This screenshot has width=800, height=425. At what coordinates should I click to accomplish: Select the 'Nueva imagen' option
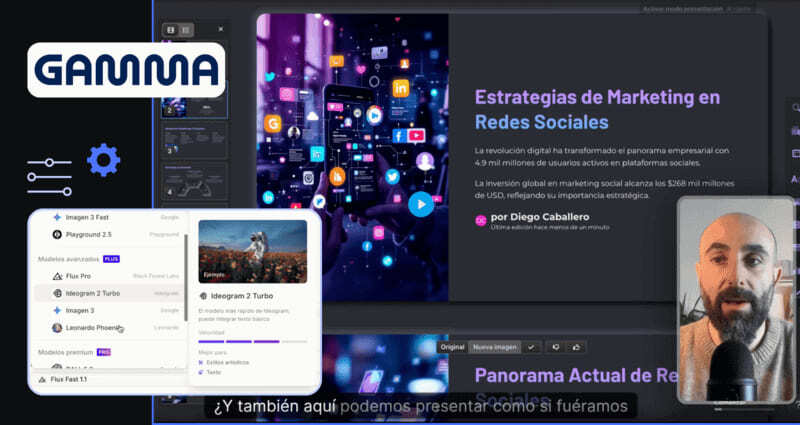pyautogui.click(x=494, y=347)
